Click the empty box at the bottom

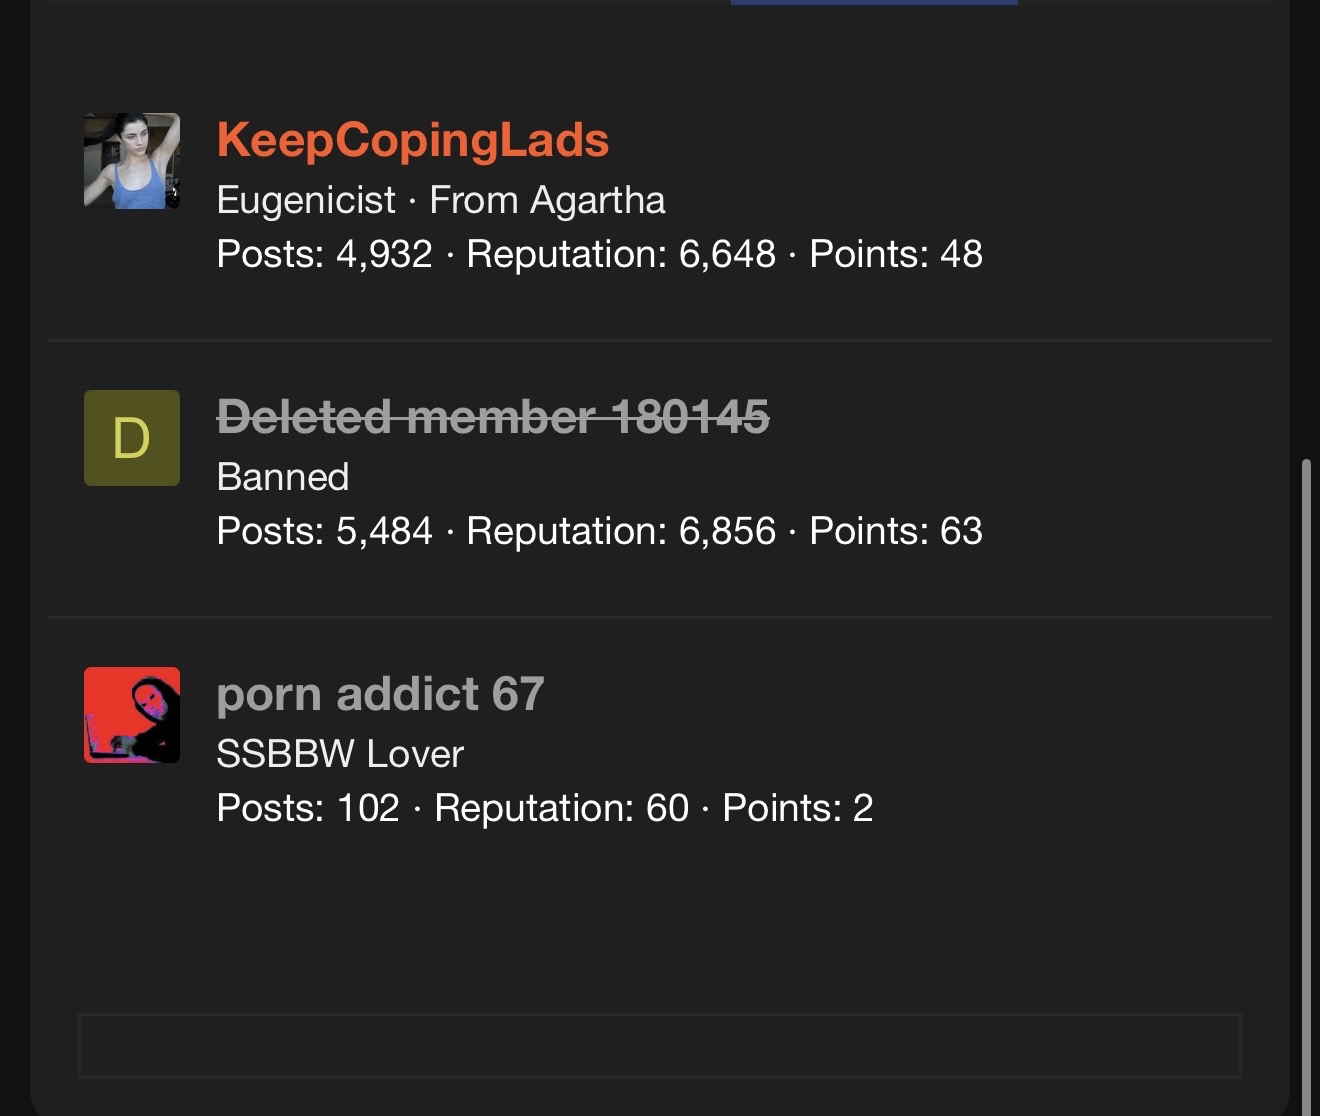(x=660, y=1046)
